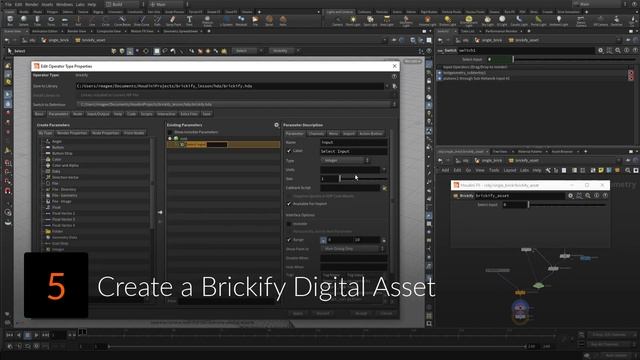640x360 pixels.
Task: Select the Sphere shelf tool
Action: pyautogui.click(x=24, y=20)
